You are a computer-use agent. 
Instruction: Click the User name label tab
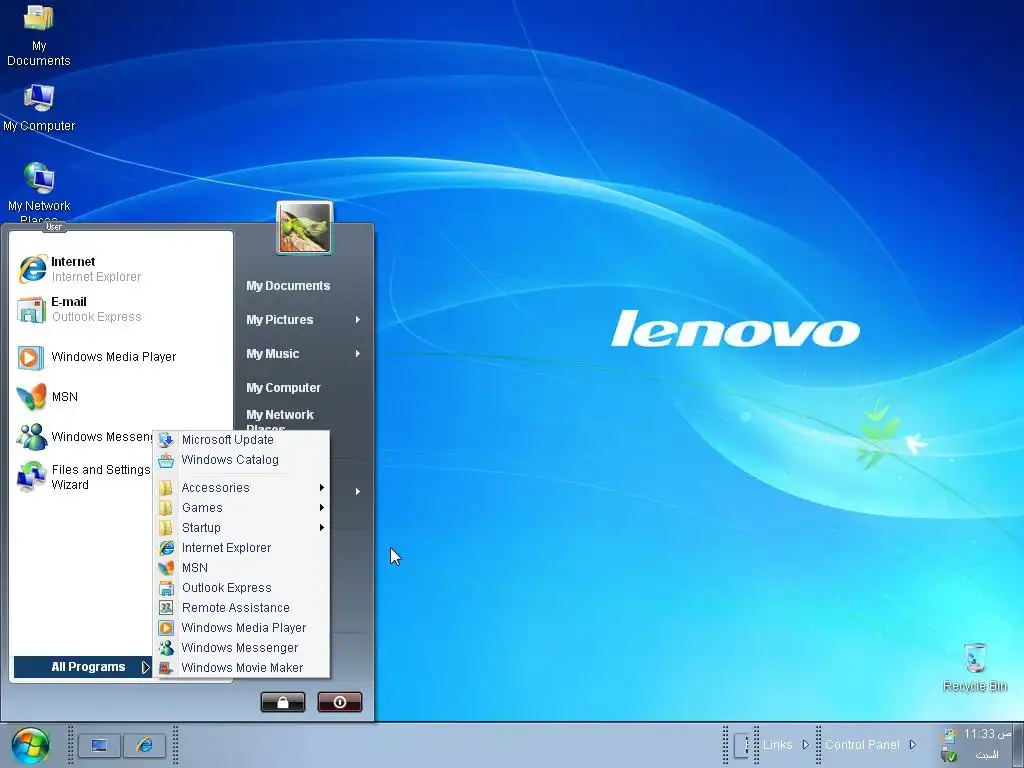coord(54,227)
